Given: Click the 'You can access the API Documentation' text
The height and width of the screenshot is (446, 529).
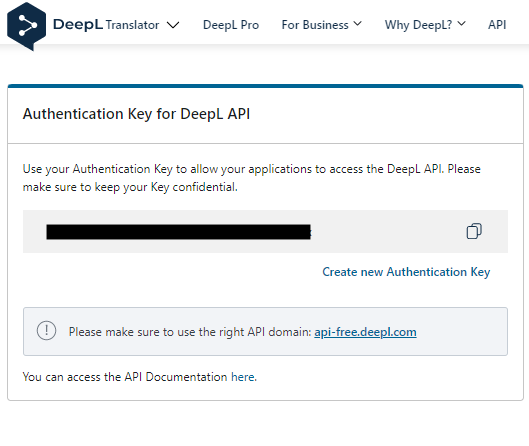Looking at the screenshot, I should [x=125, y=377].
